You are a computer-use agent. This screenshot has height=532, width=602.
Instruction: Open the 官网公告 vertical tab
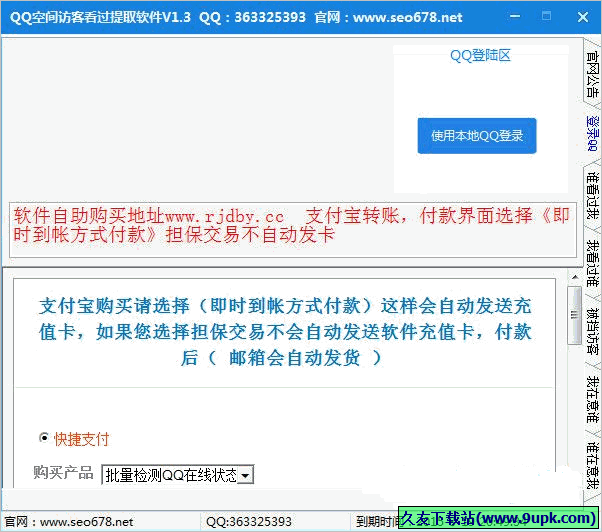click(592, 74)
